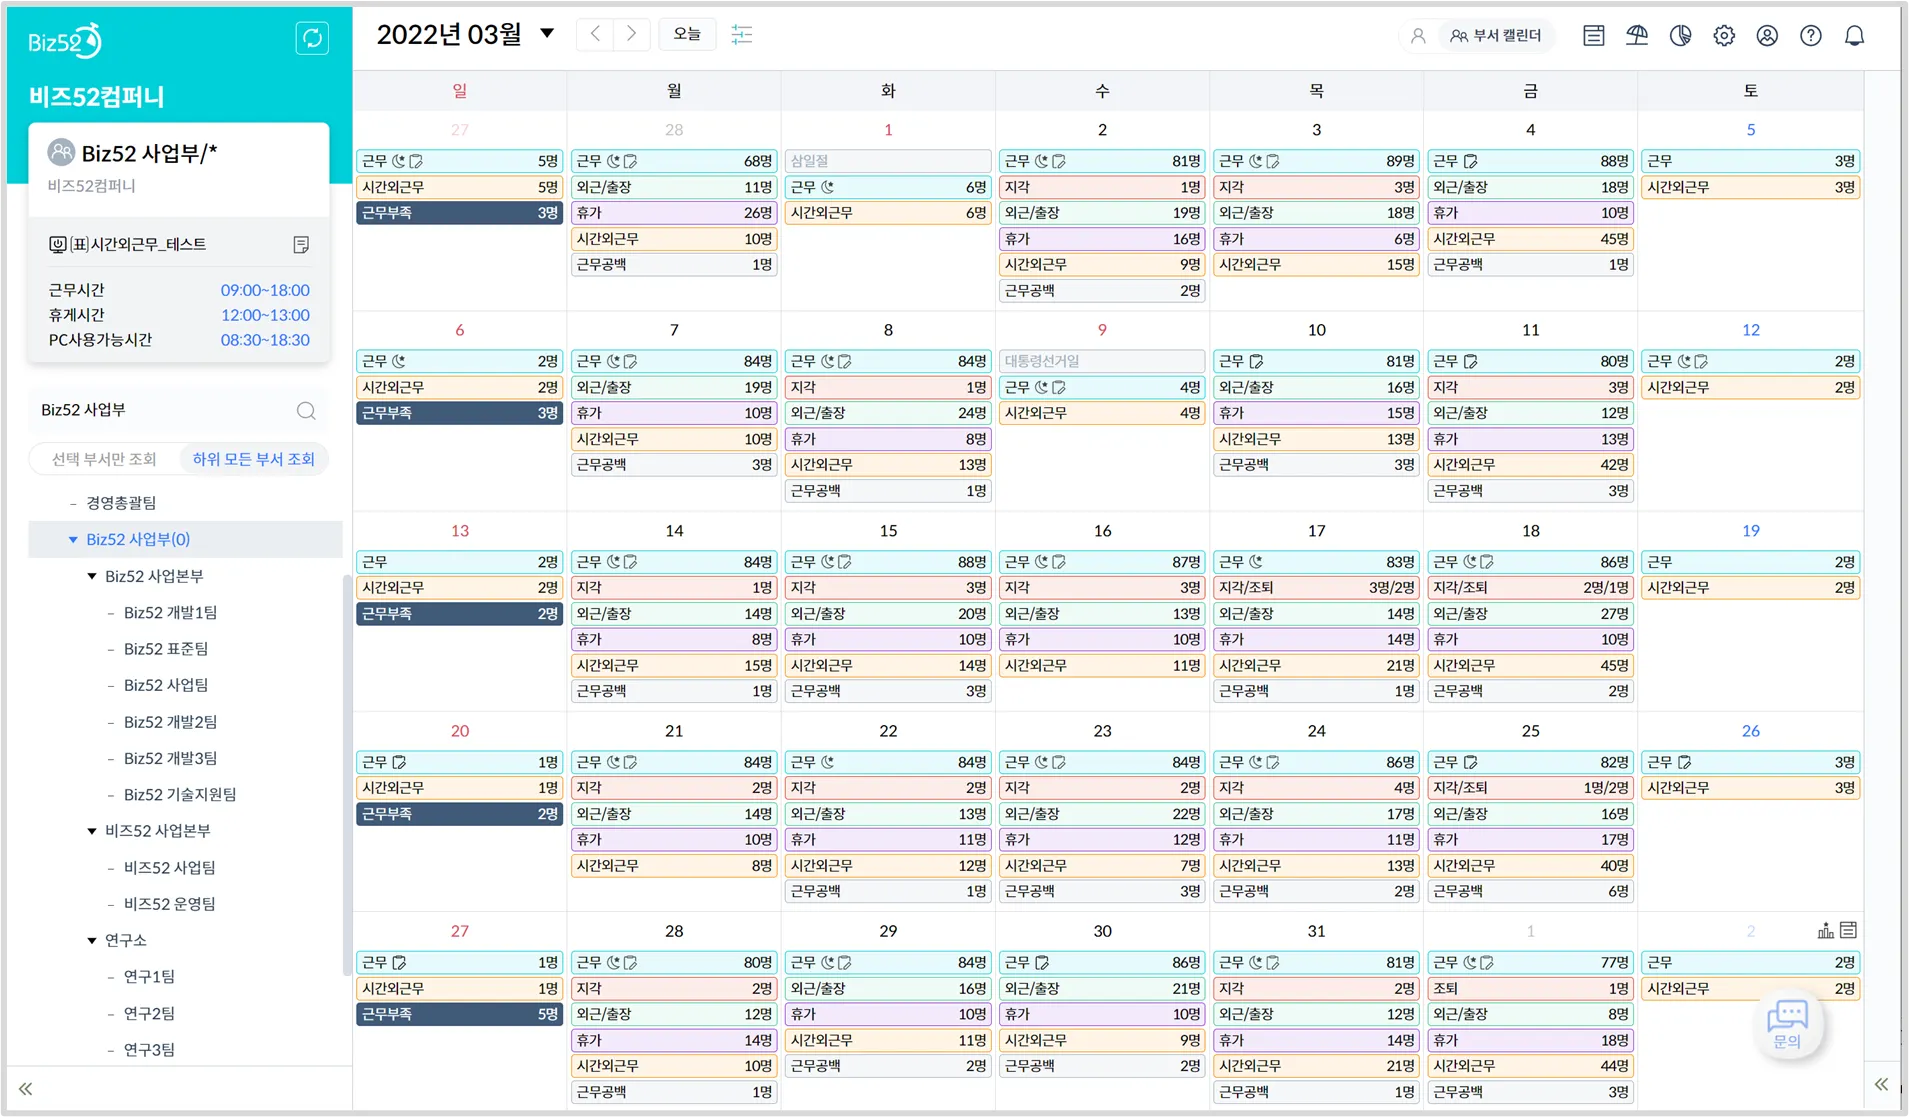
Task: Open 삼일절 holiday label on March 1
Action: pyautogui.click(x=887, y=161)
